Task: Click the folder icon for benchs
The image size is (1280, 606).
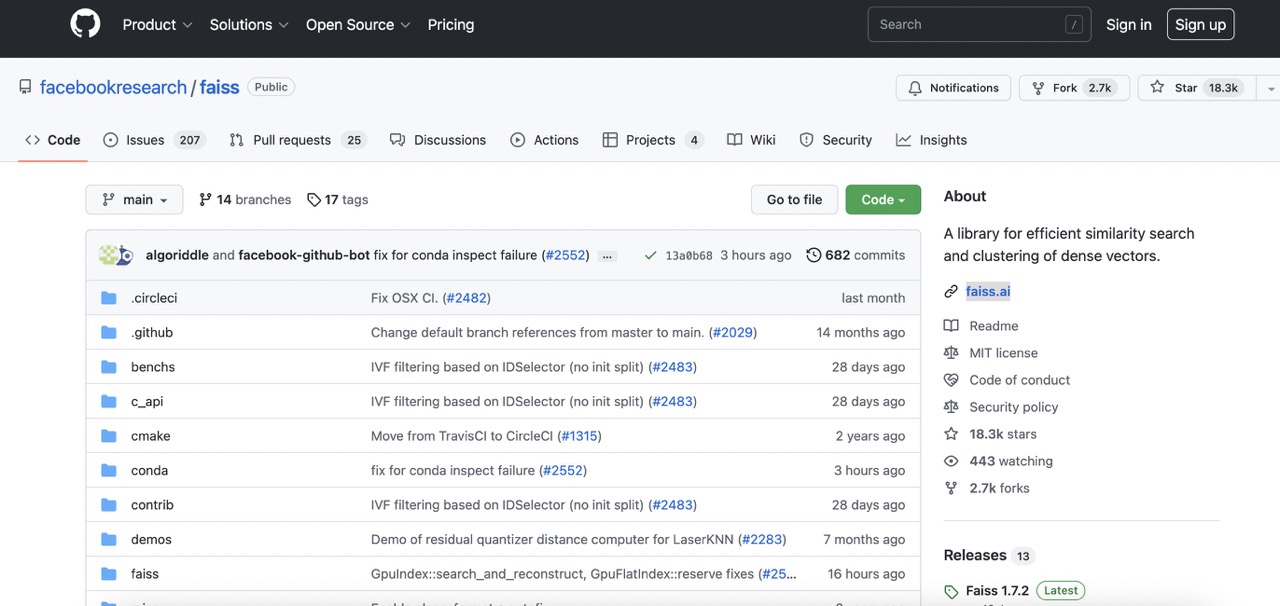Action: (x=109, y=367)
